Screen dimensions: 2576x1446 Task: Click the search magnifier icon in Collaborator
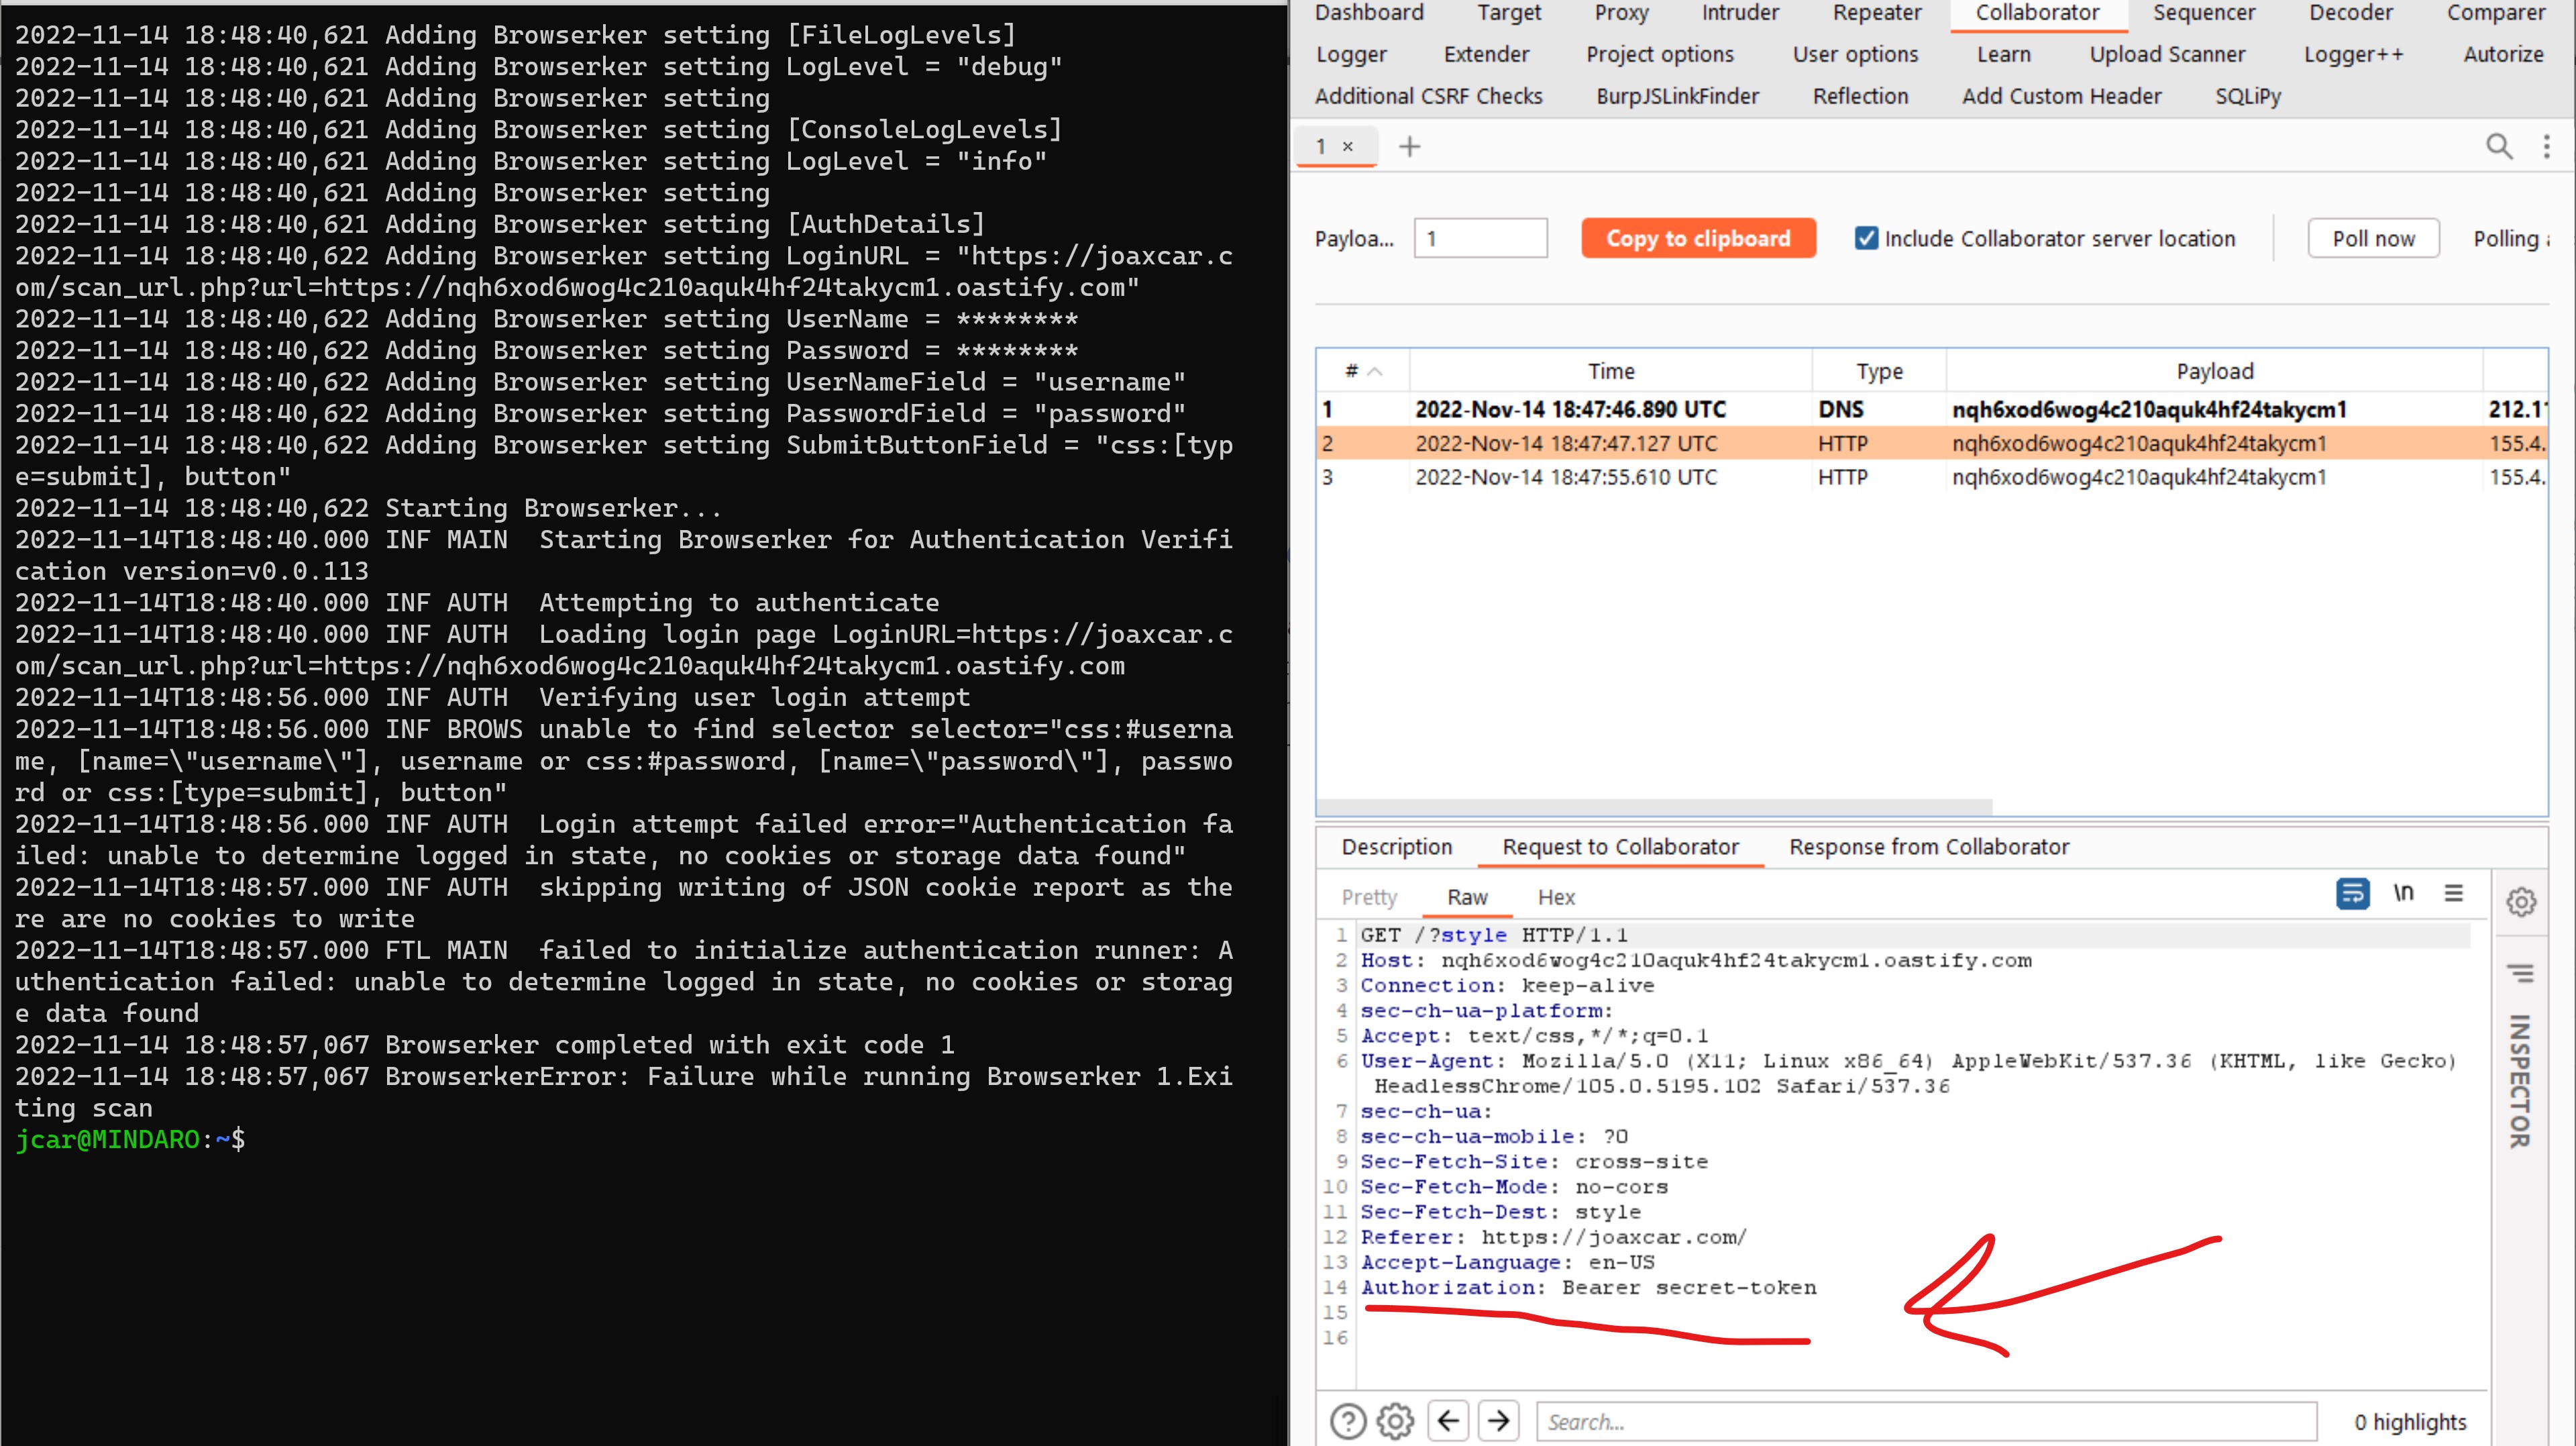[x=2498, y=146]
